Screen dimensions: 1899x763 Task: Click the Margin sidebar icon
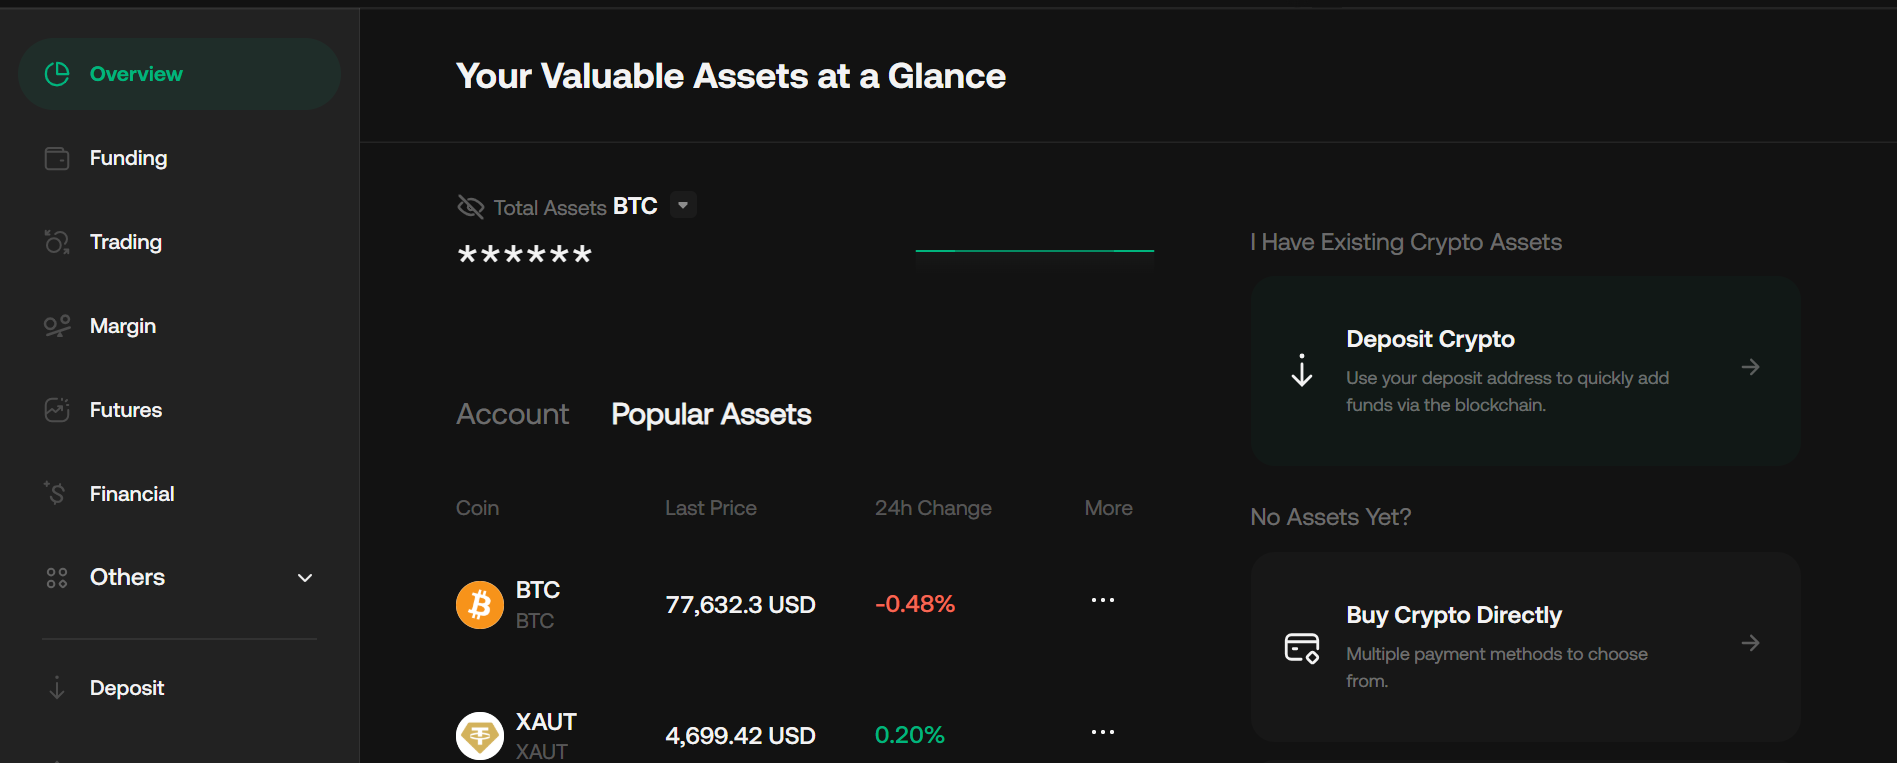tap(57, 326)
